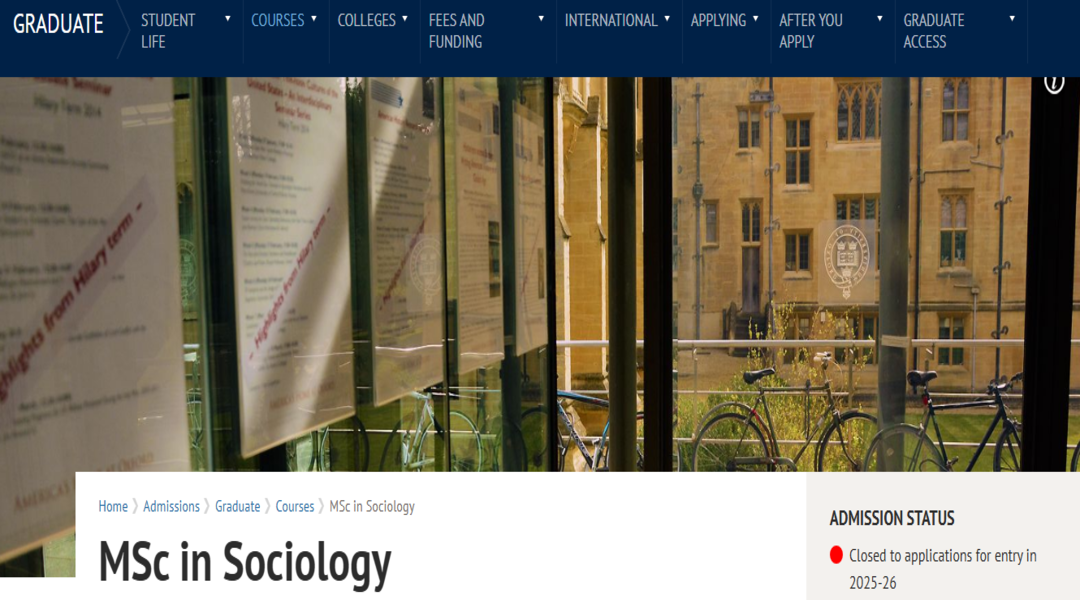Screen dimensions: 1080x600
Task: Open the Admissions breadcrumb link
Action: pyautogui.click(x=172, y=506)
